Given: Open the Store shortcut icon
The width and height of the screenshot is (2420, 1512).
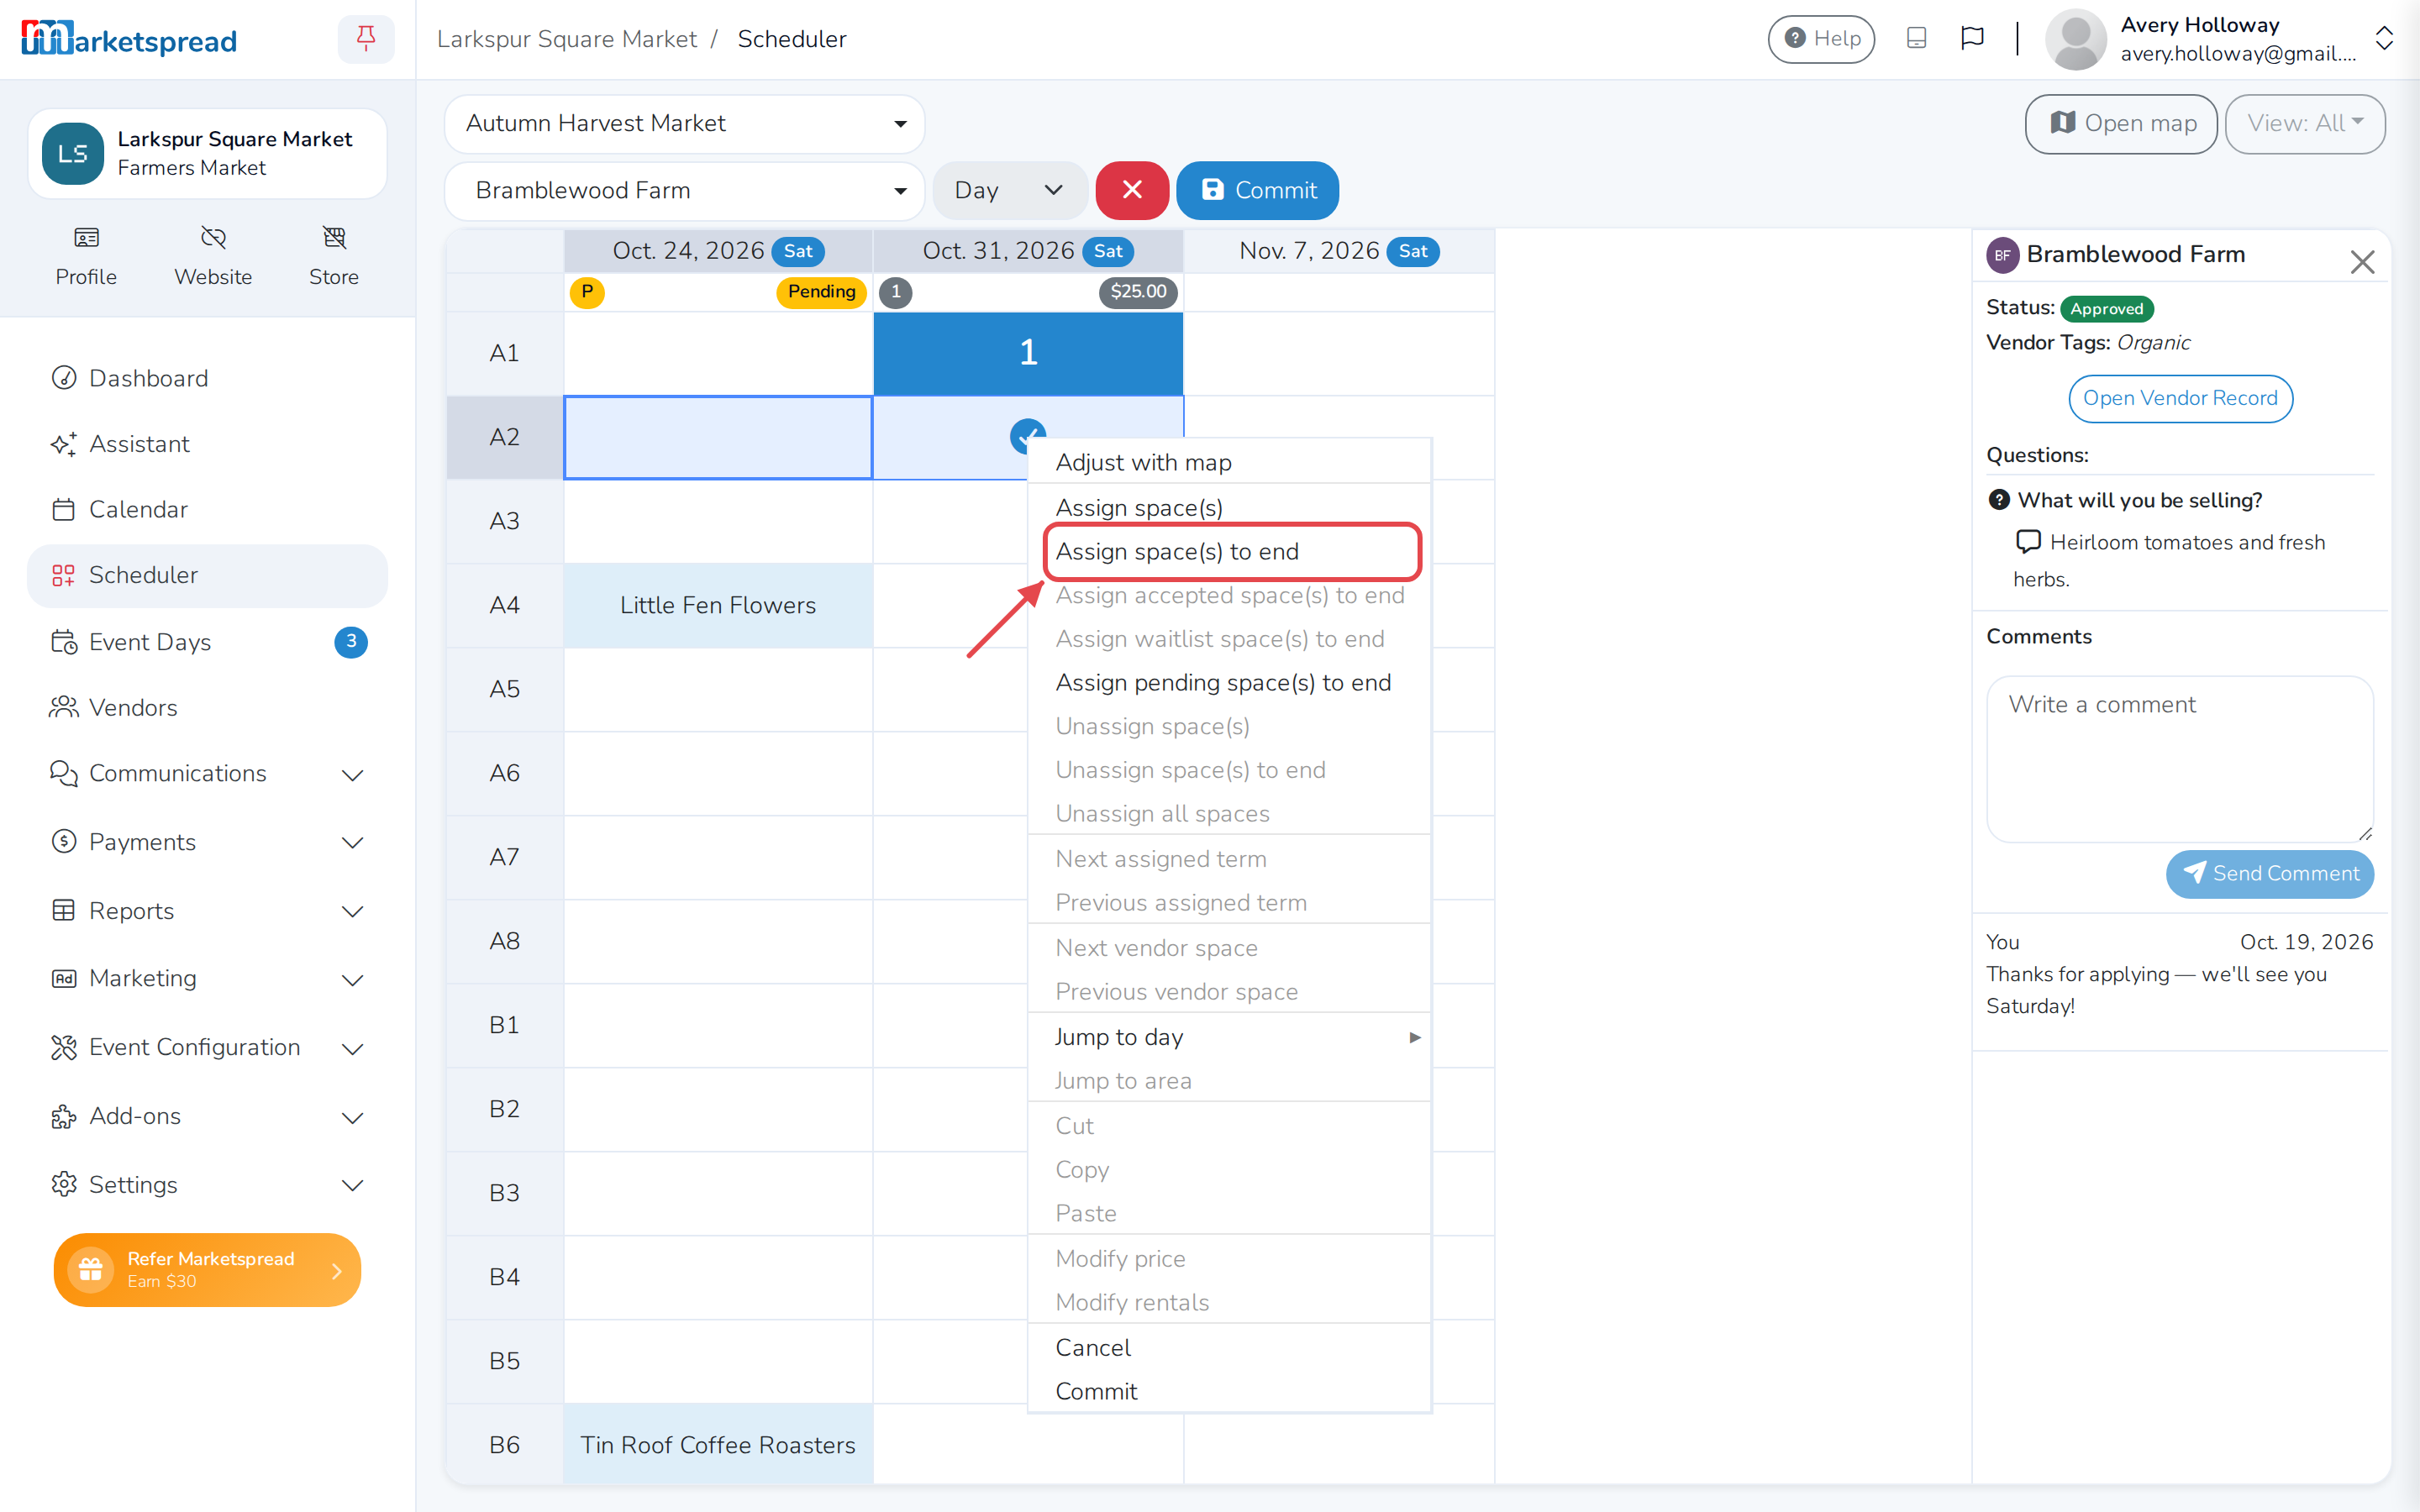Looking at the screenshot, I should click(334, 238).
